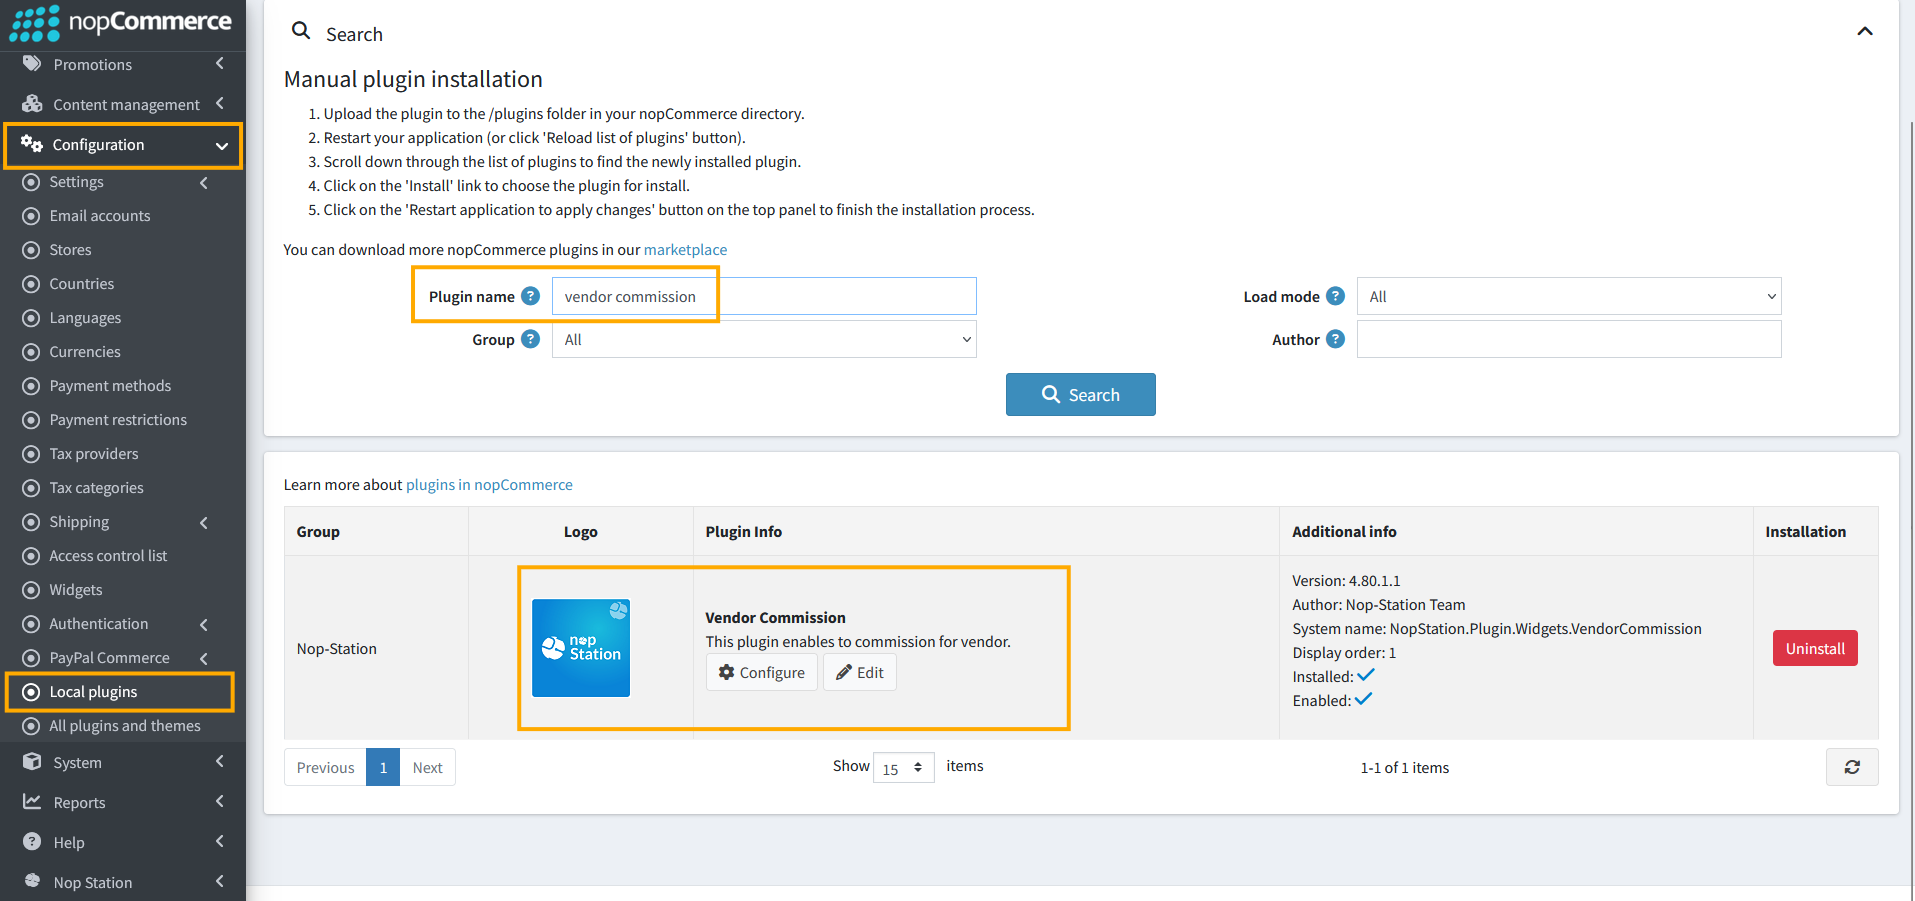Open Payment methods in sidebar
1915x901 pixels.
click(110, 386)
